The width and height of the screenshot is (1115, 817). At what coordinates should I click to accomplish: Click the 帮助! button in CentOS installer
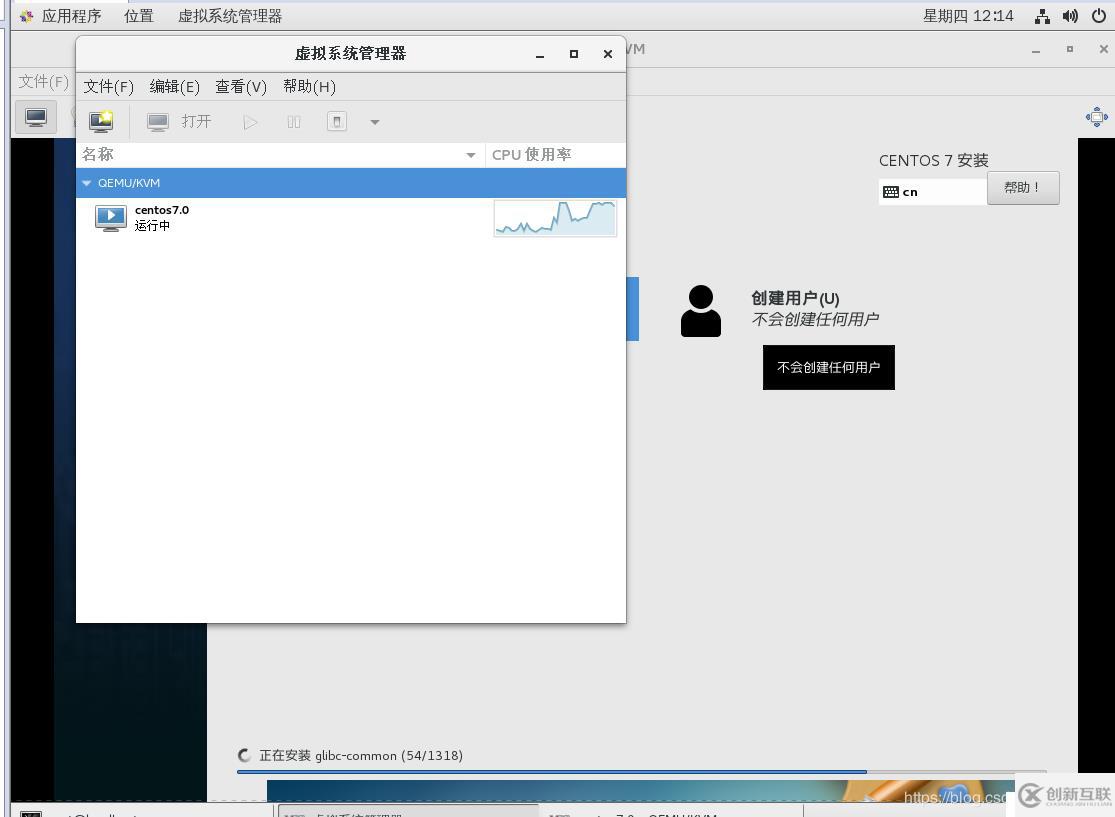coord(1023,188)
